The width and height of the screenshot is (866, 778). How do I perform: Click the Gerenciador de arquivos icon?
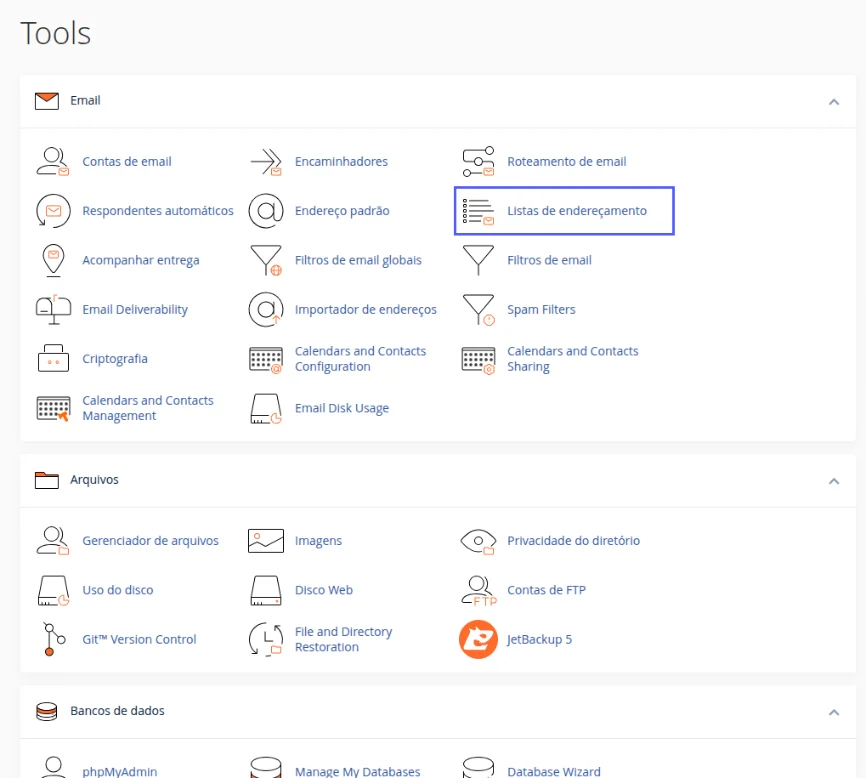(53, 541)
